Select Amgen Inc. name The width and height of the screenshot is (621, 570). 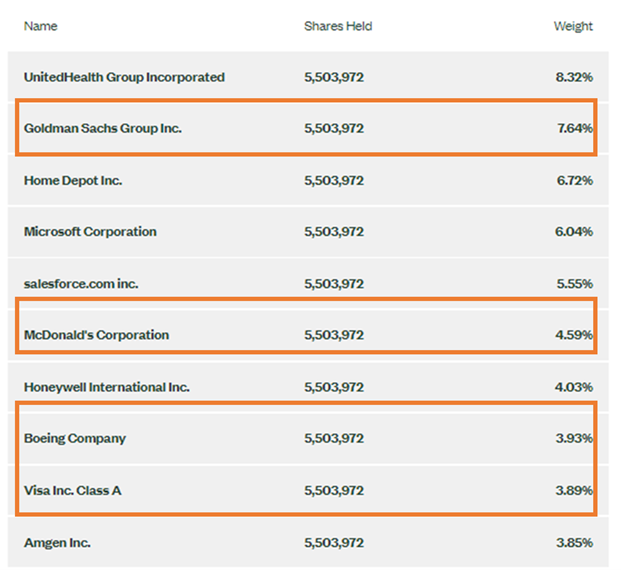[x=57, y=543]
